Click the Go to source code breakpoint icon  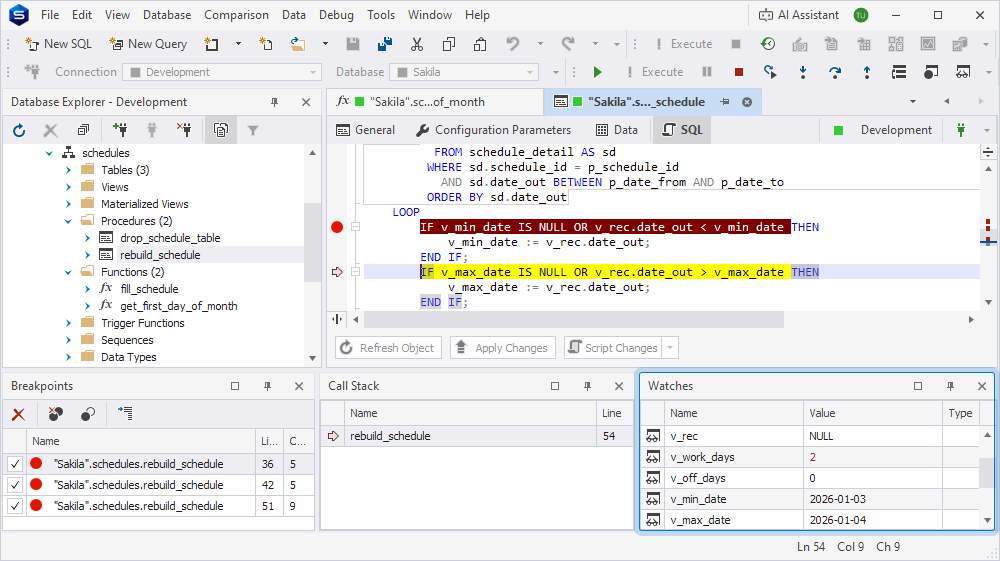[125, 414]
